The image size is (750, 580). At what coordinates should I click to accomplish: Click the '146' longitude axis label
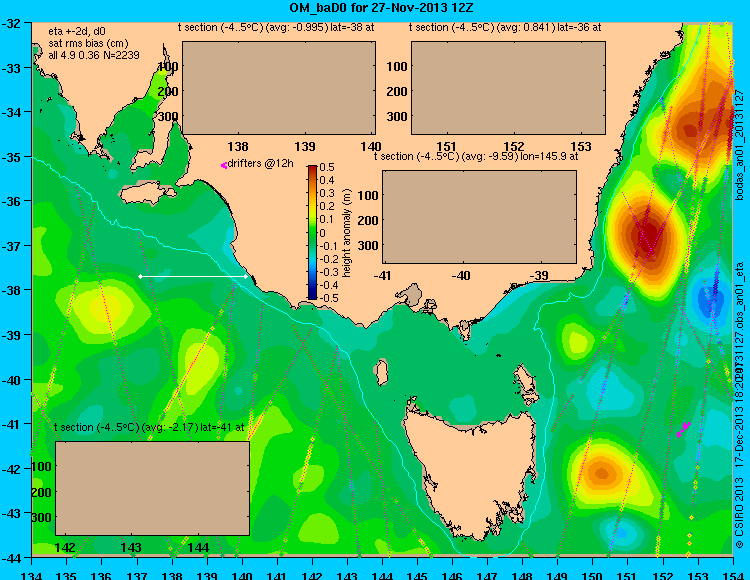452,575
